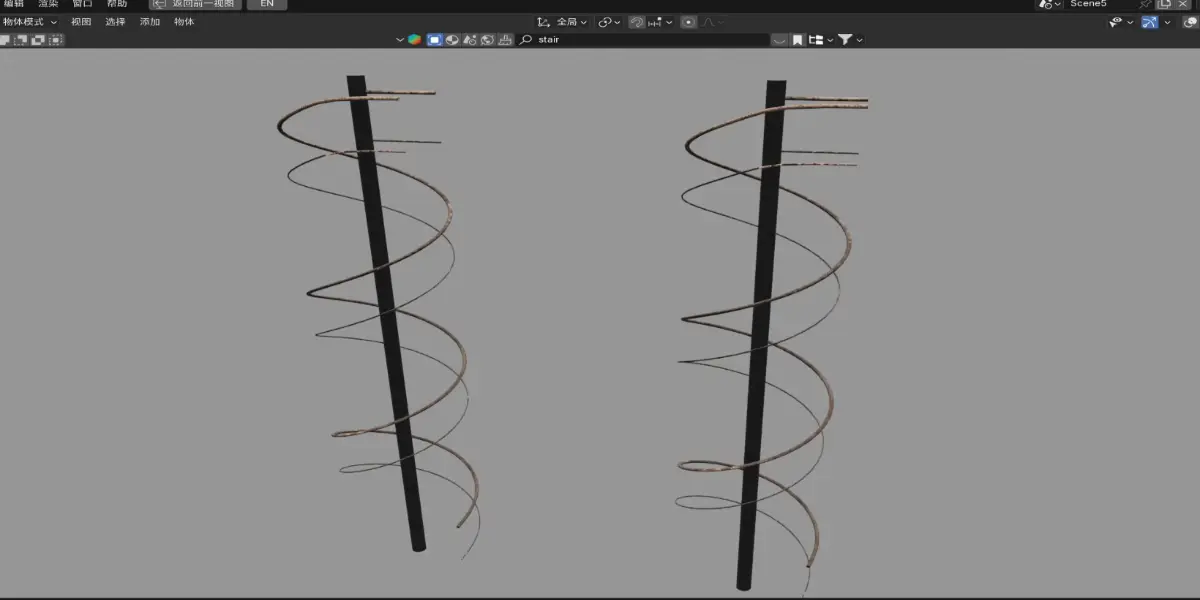
Task: Open the snap settings dropdown
Action: point(659,22)
